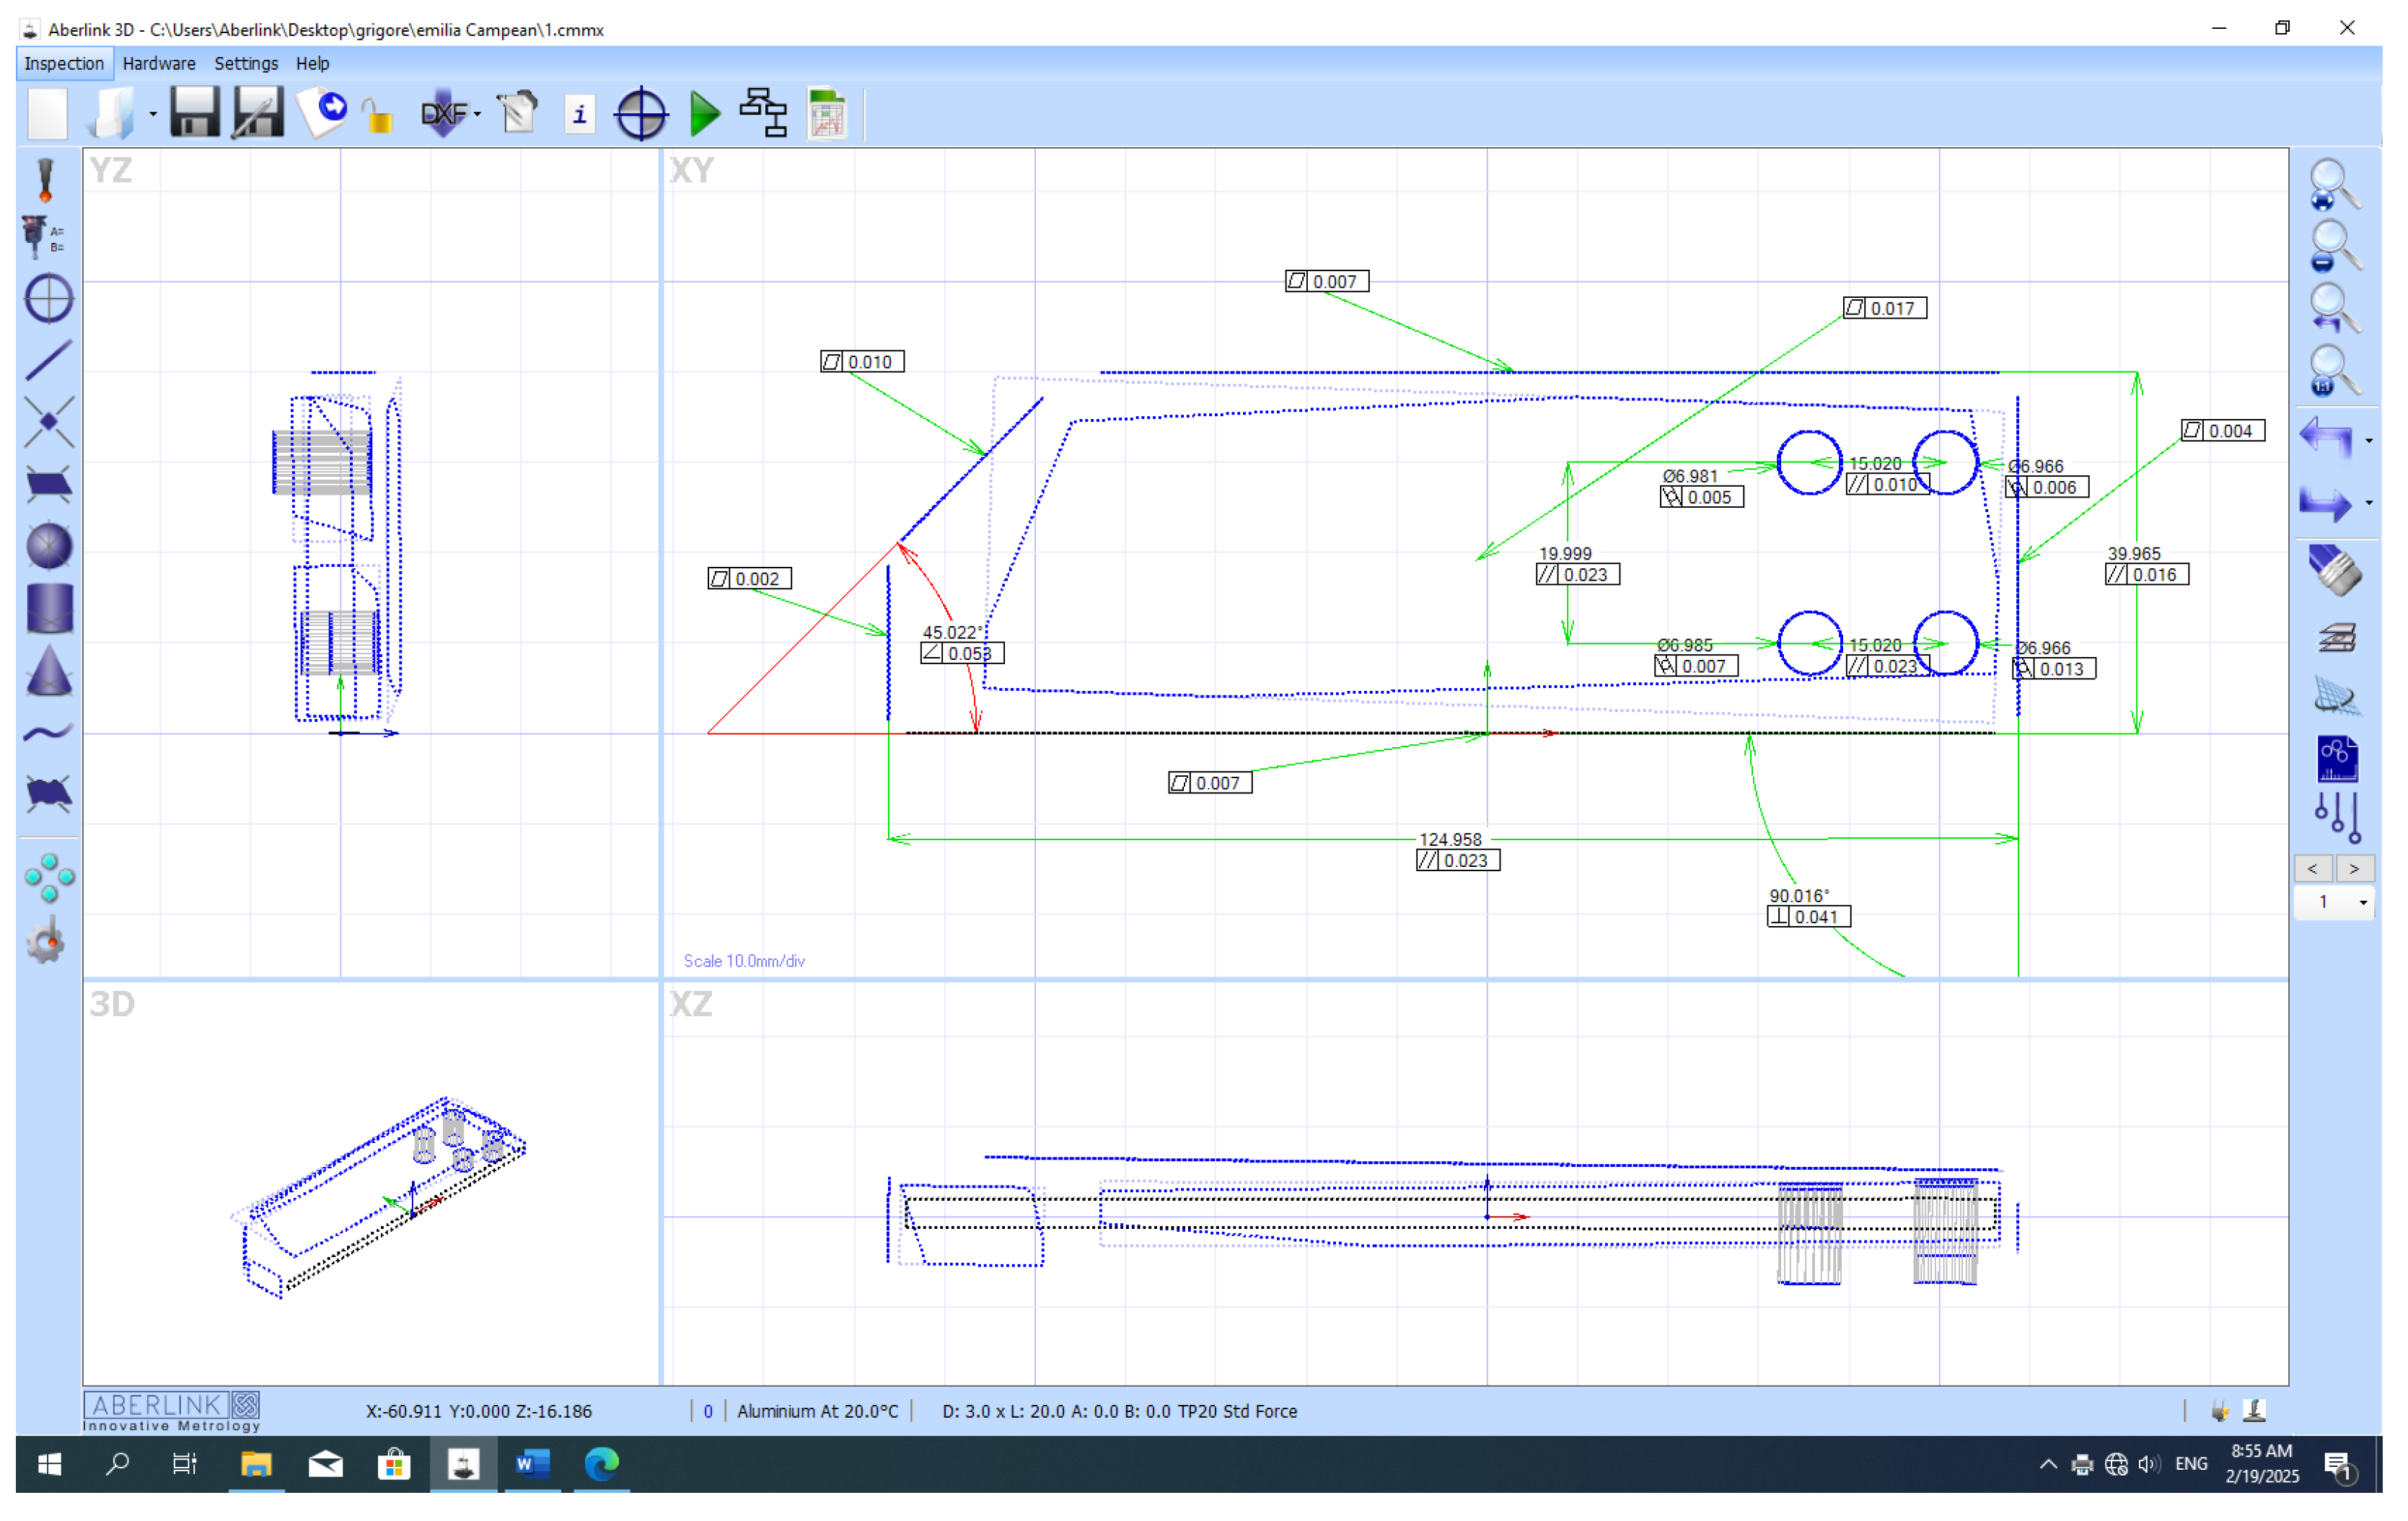Expand the DXF import dropdown arrow

pos(477,114)
